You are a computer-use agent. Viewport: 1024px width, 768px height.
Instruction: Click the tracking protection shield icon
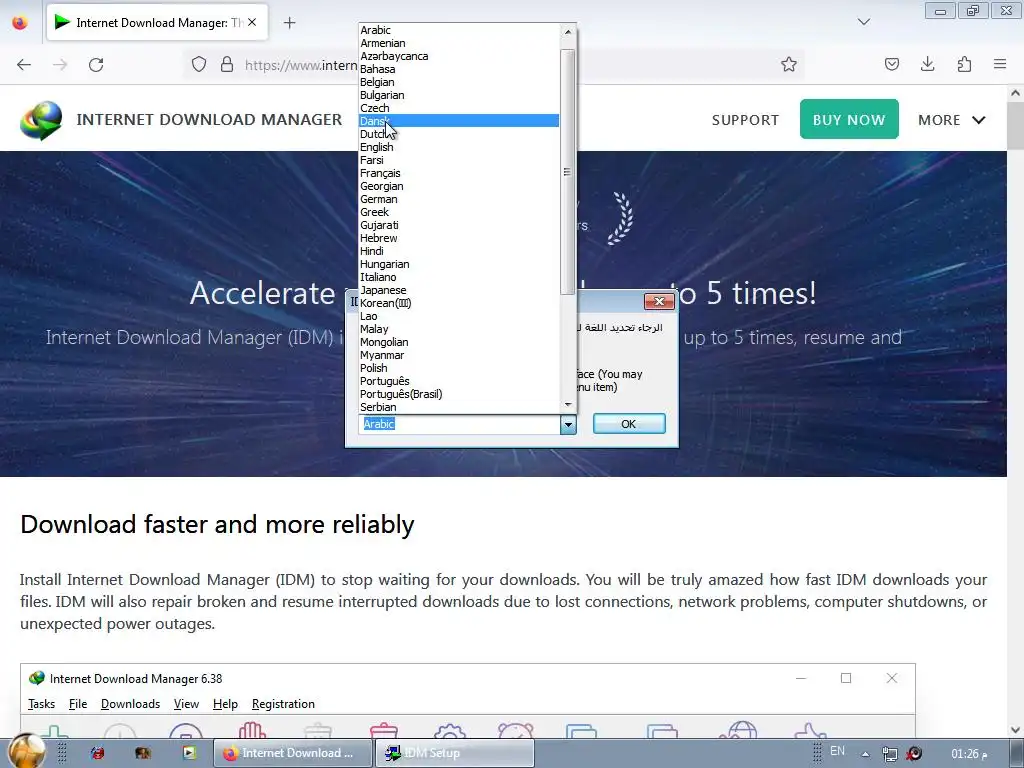point(199,64)
